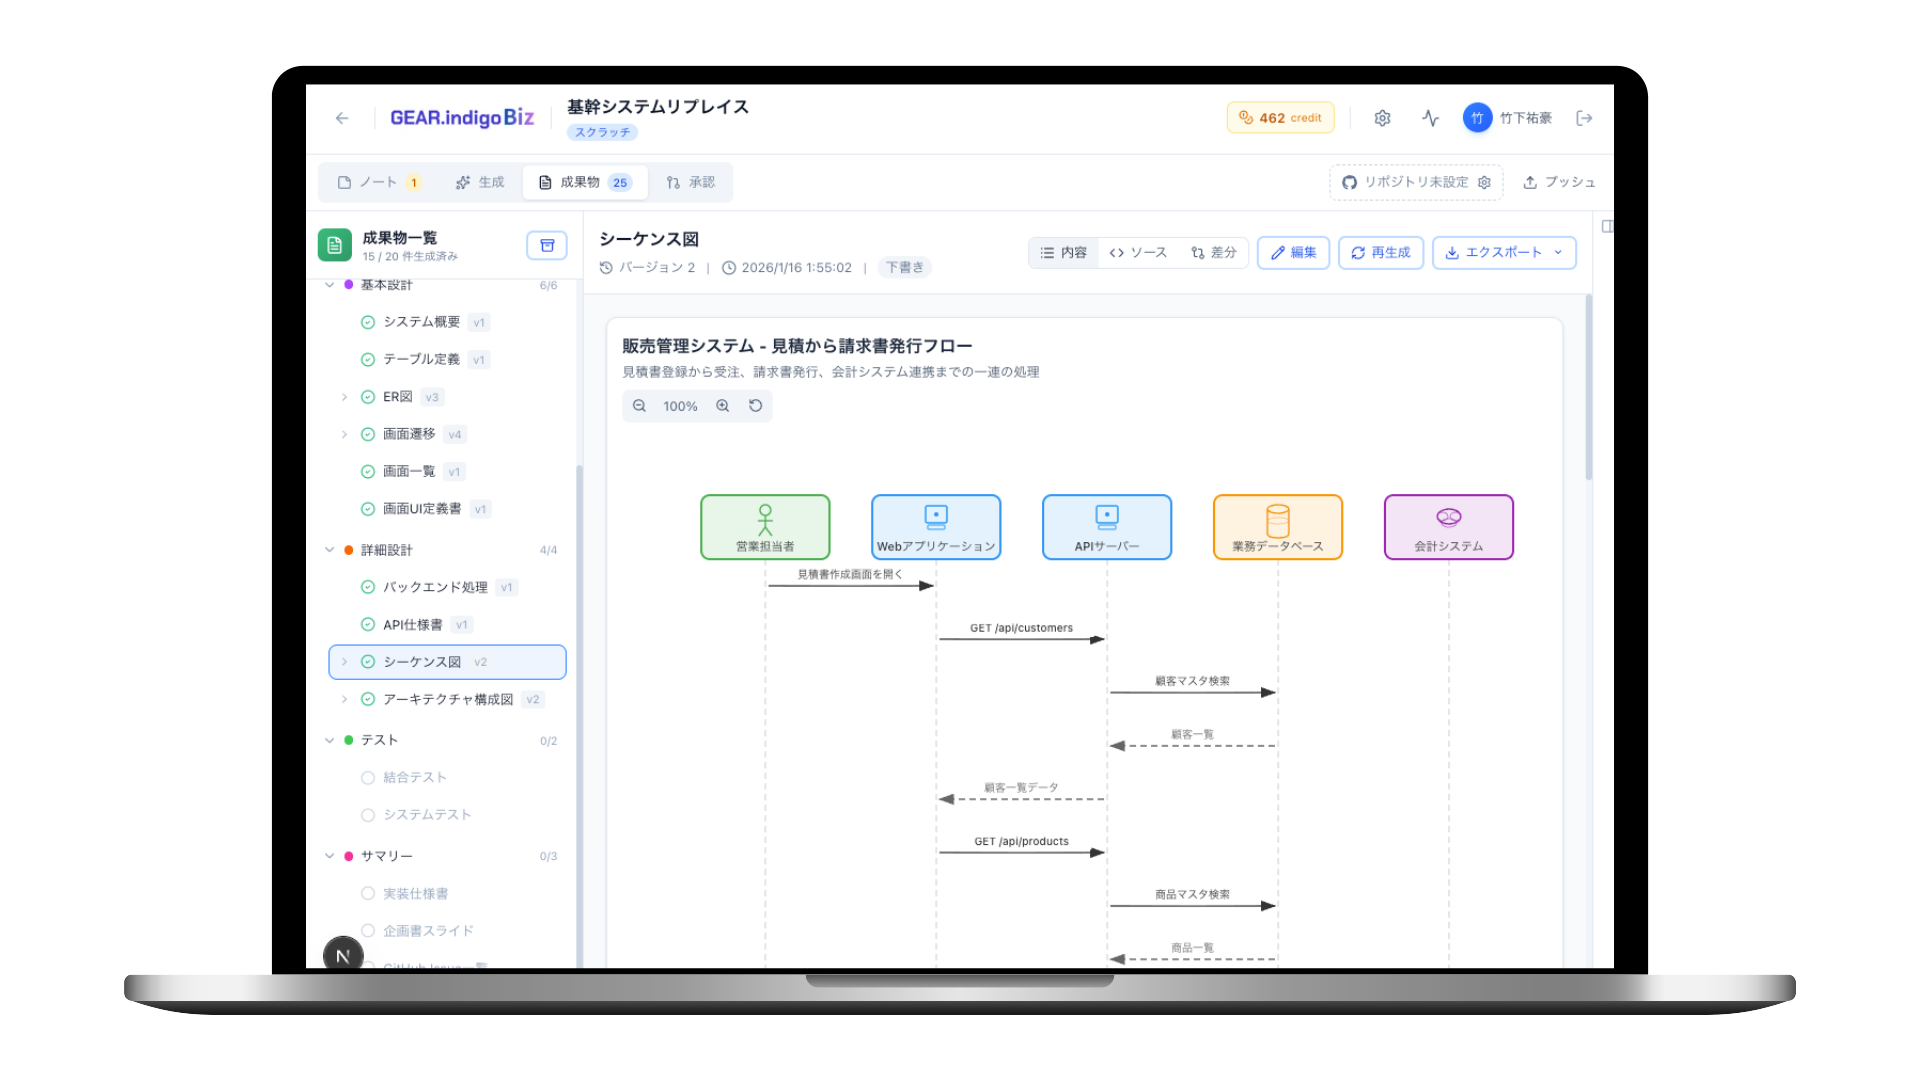Click the 再生成 button
The image size is (1920, 1080).
[1380, 253]
